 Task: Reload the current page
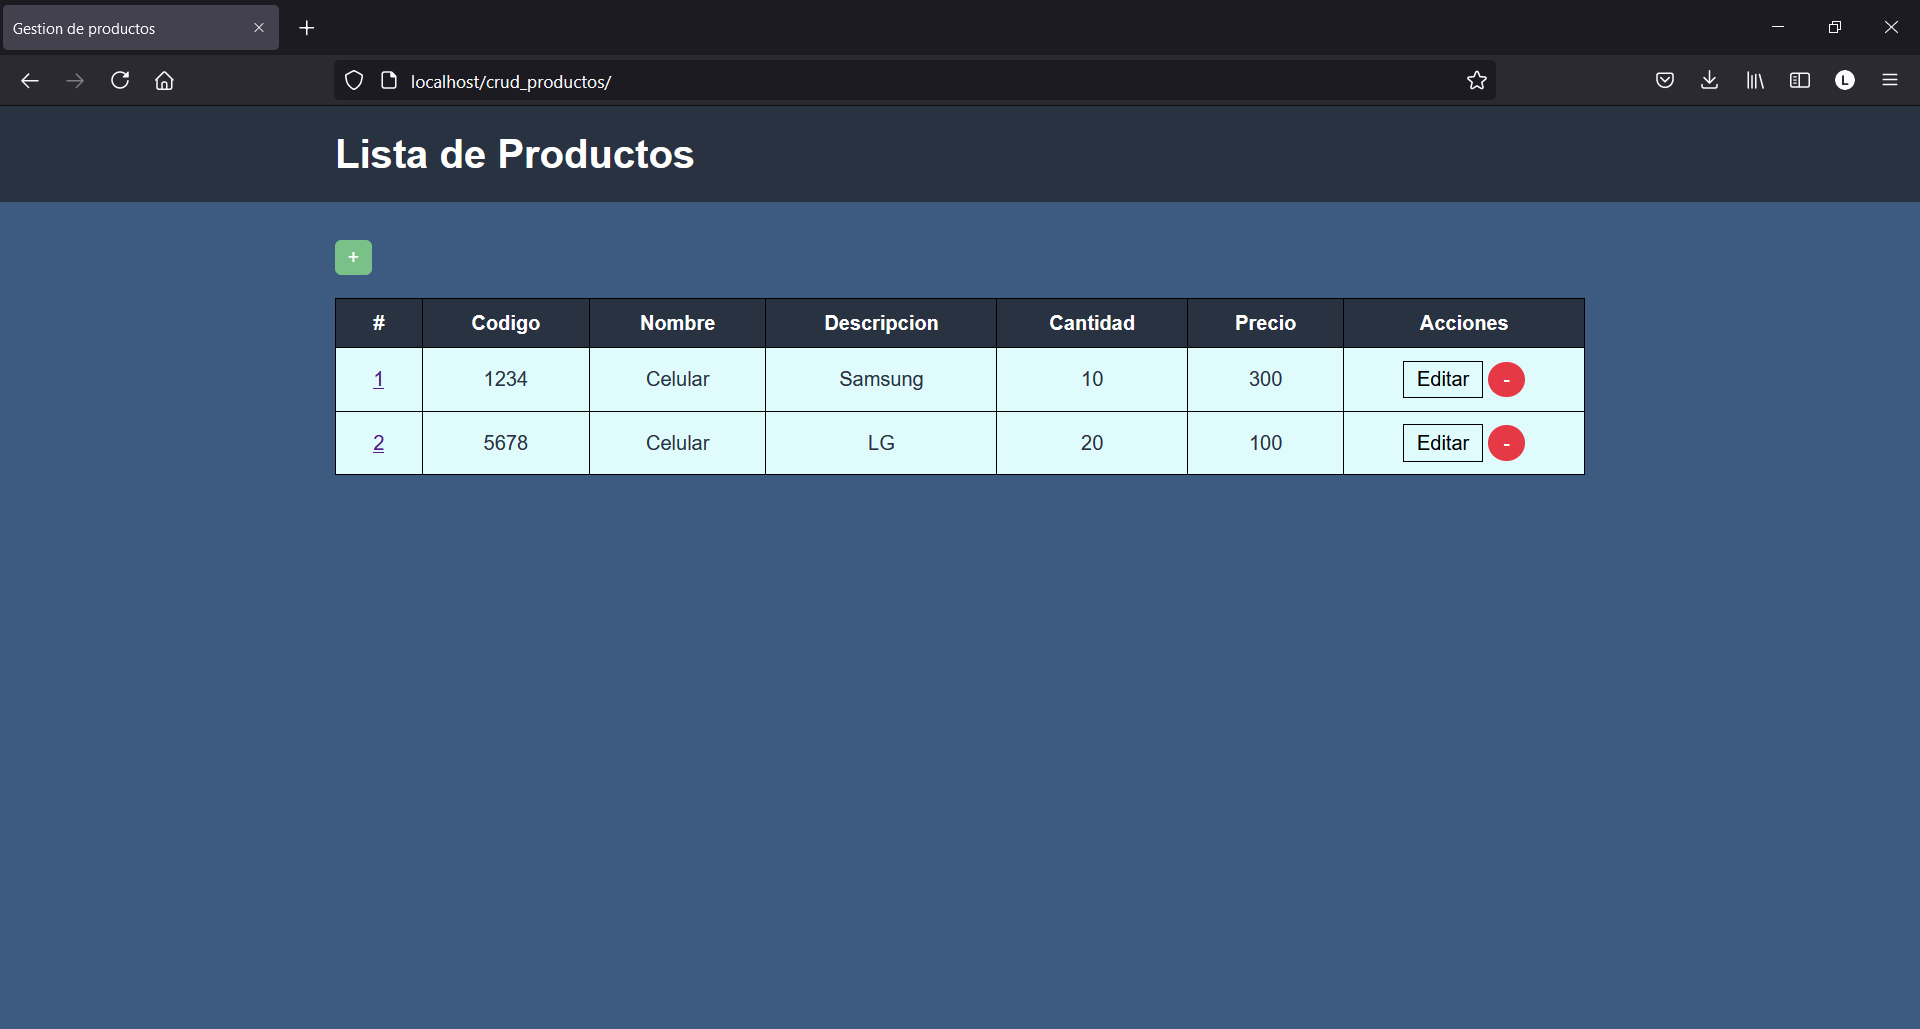tap(120, 81)
